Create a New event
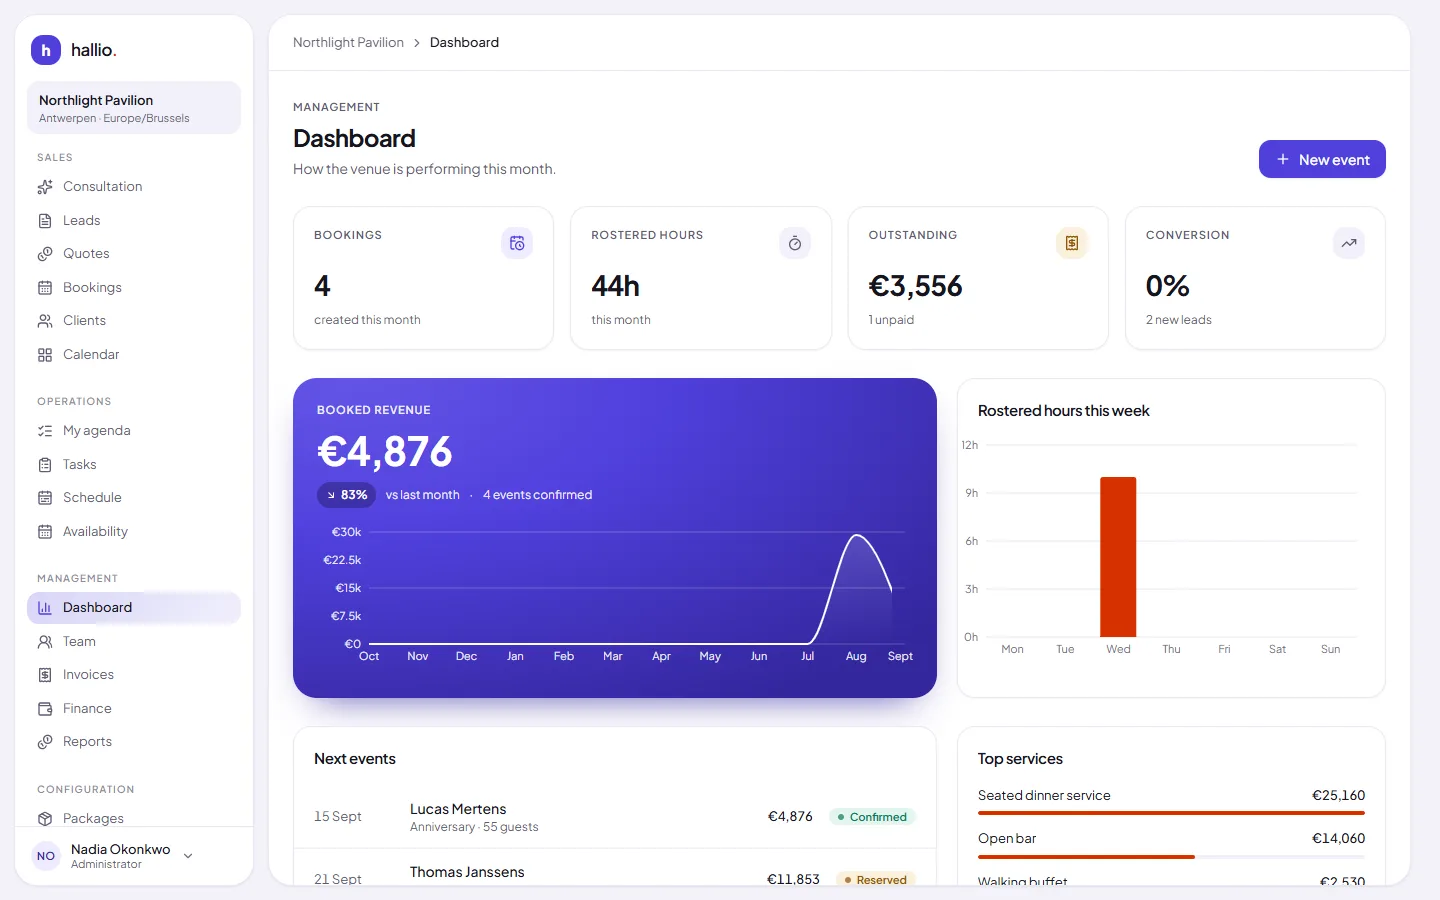1440x900 pixels. coord(1322,159)
